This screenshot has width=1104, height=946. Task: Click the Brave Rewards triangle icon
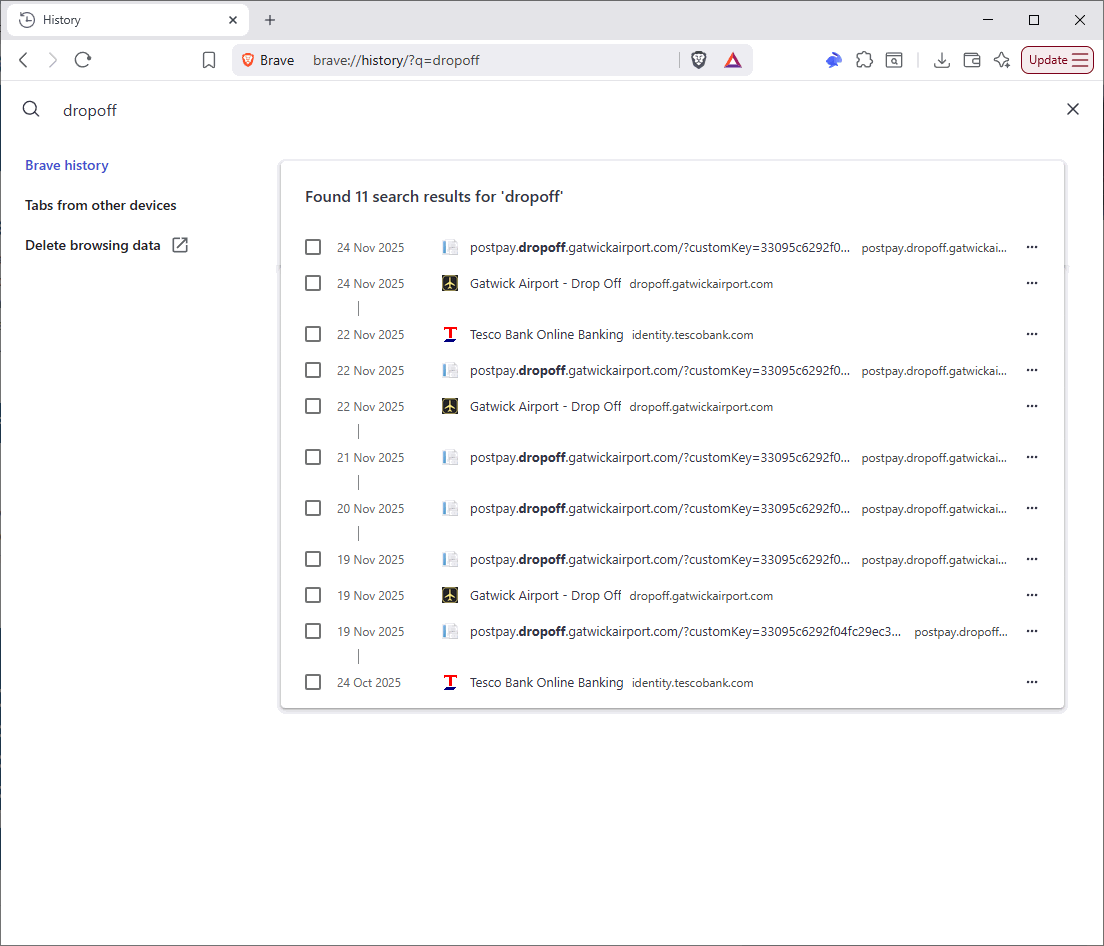pyautogui.click(x=733, y=60)
